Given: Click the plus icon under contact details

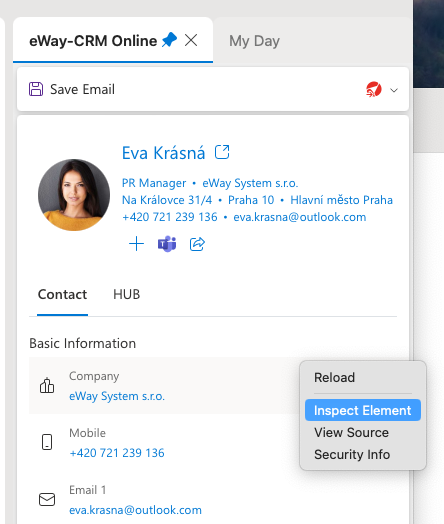Looking at the screenshot, I should coord(136,244).
